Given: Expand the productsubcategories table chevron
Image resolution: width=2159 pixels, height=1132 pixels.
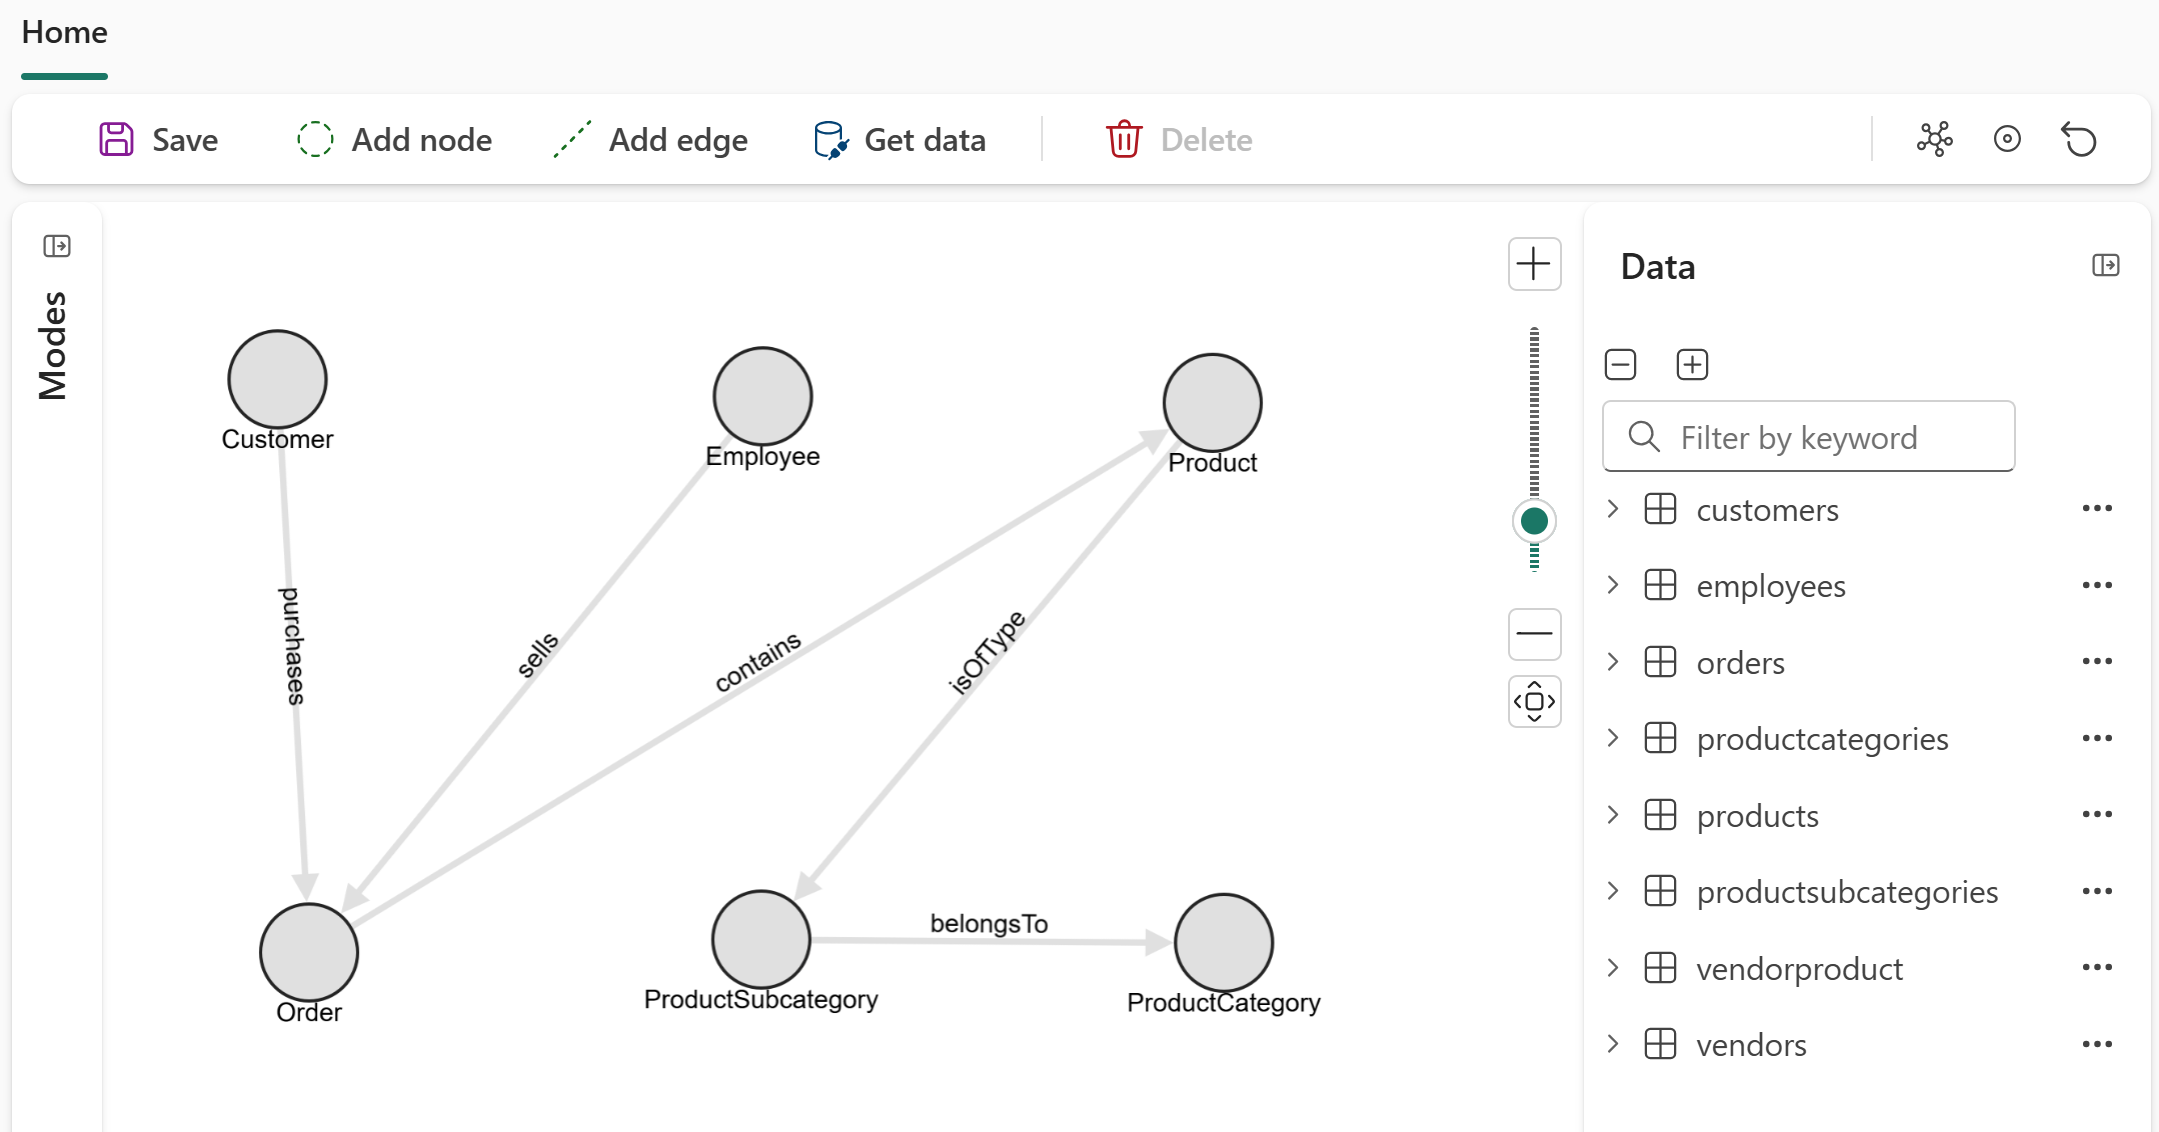Looking at the screenshot, I should (1612, 891).
